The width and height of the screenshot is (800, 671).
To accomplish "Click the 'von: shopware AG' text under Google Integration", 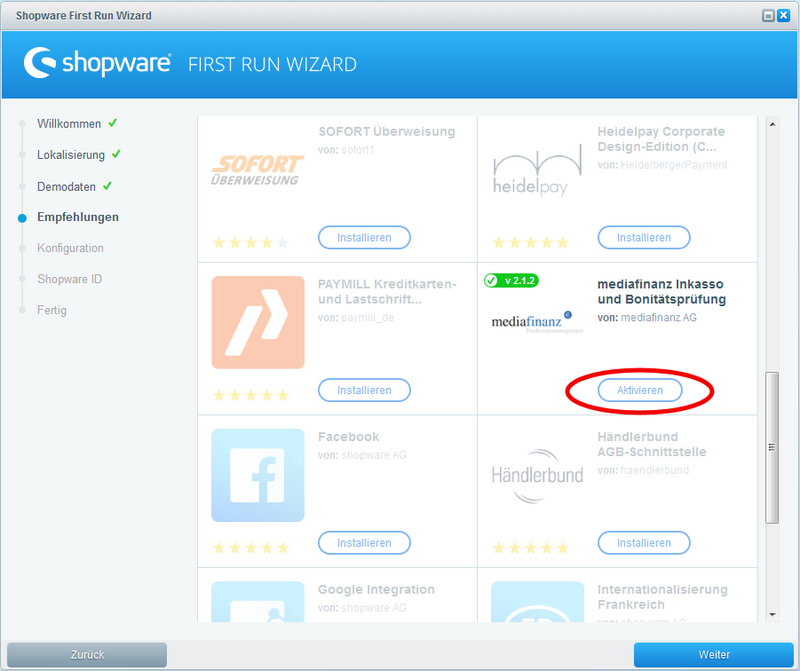I will coord(362,608).
